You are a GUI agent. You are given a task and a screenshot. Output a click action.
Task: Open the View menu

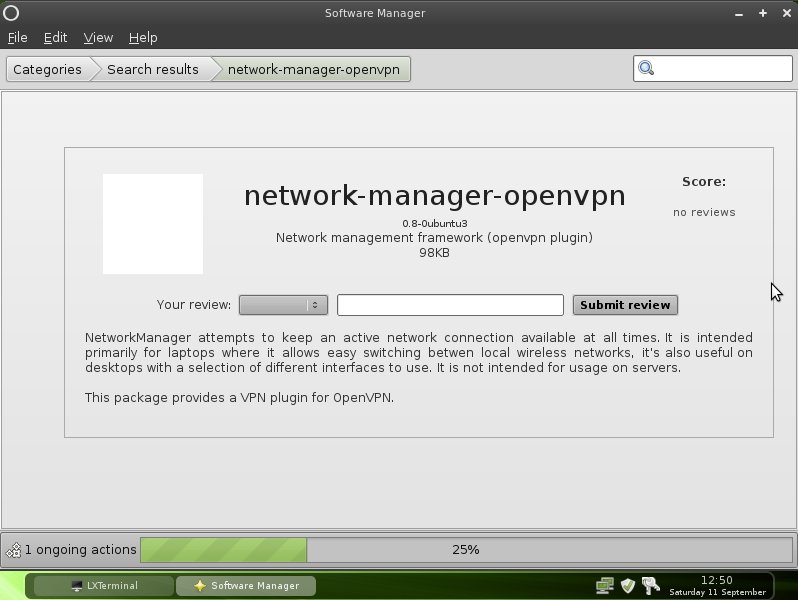coord(98,38)
